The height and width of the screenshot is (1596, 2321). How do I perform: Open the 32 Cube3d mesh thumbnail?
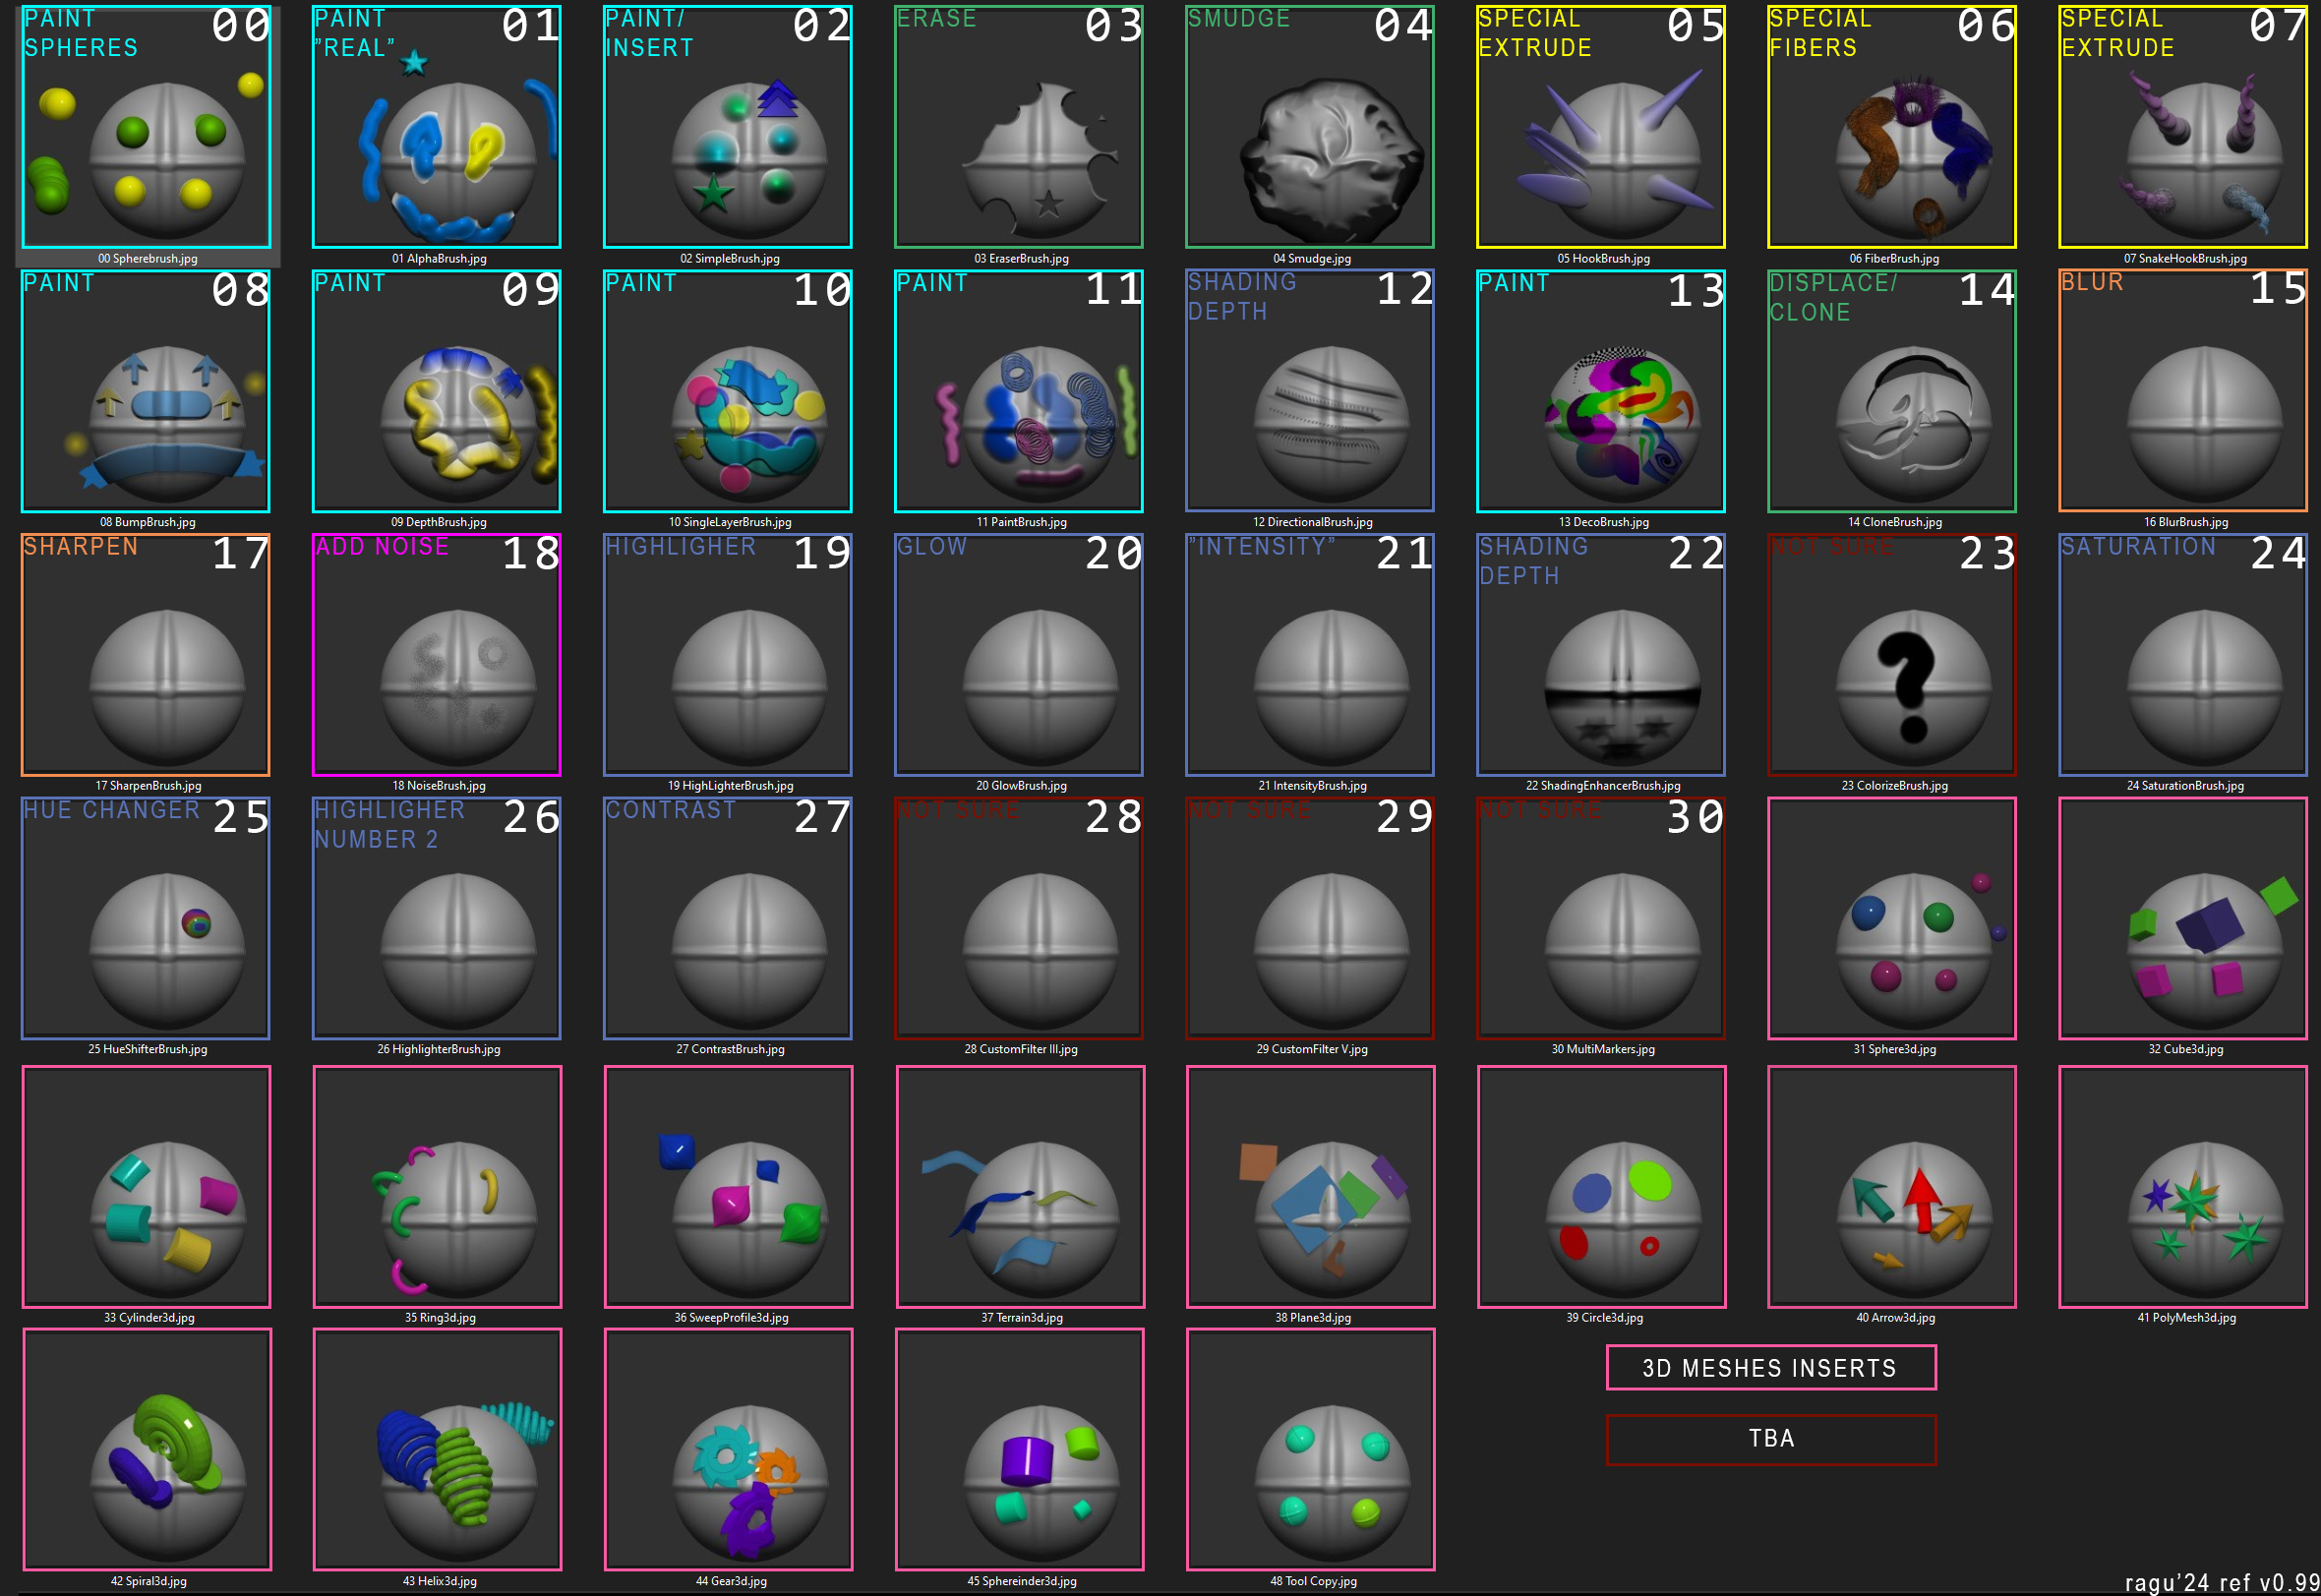point(2183,918)
